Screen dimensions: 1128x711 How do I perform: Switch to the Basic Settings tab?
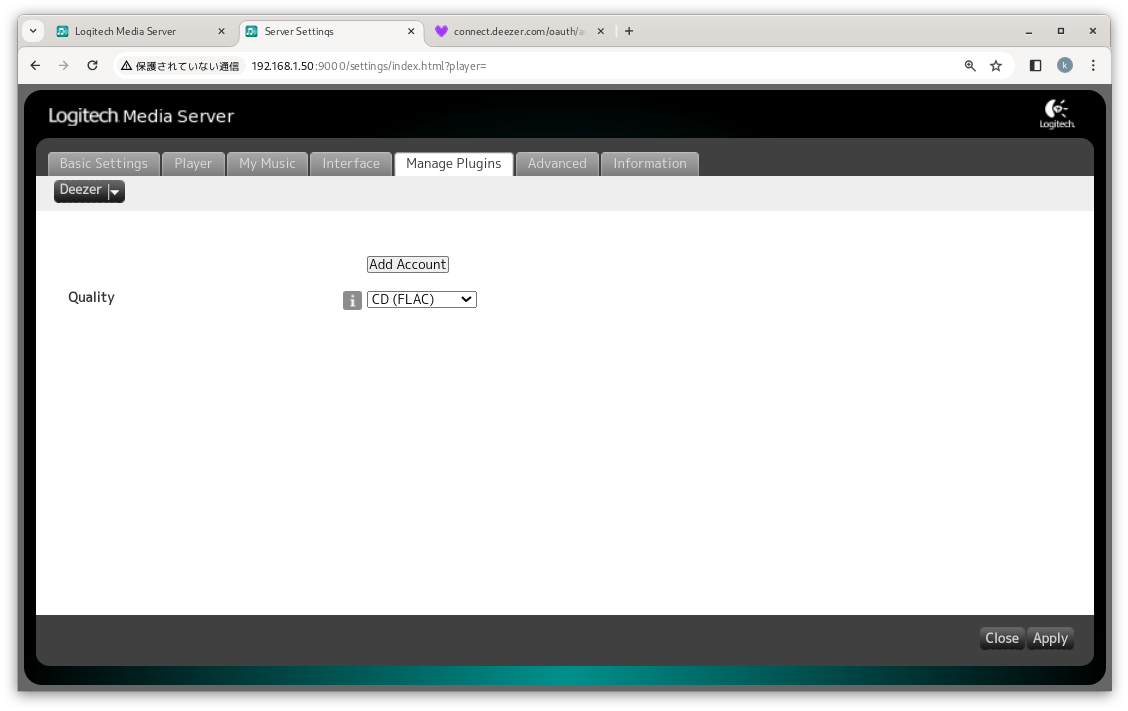tap(104, 163)
